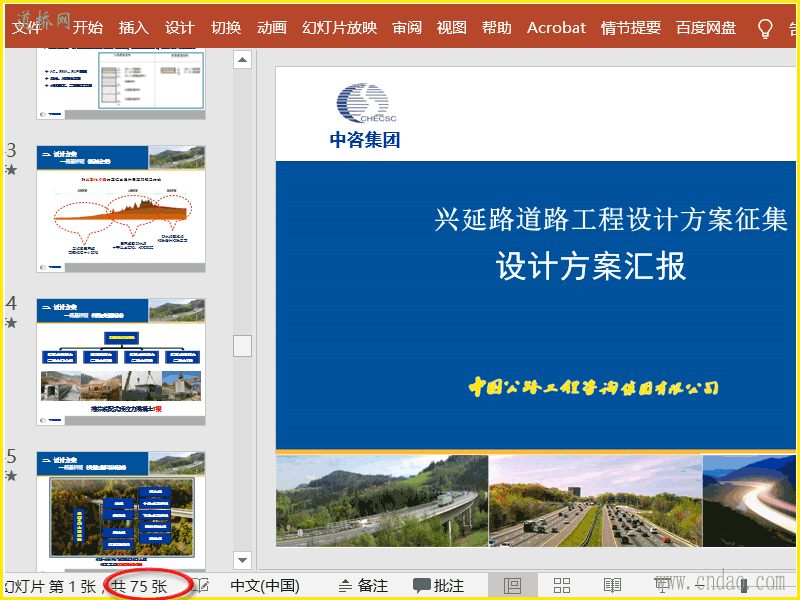Open the 批注 comments pane

(x=439, y=586)
